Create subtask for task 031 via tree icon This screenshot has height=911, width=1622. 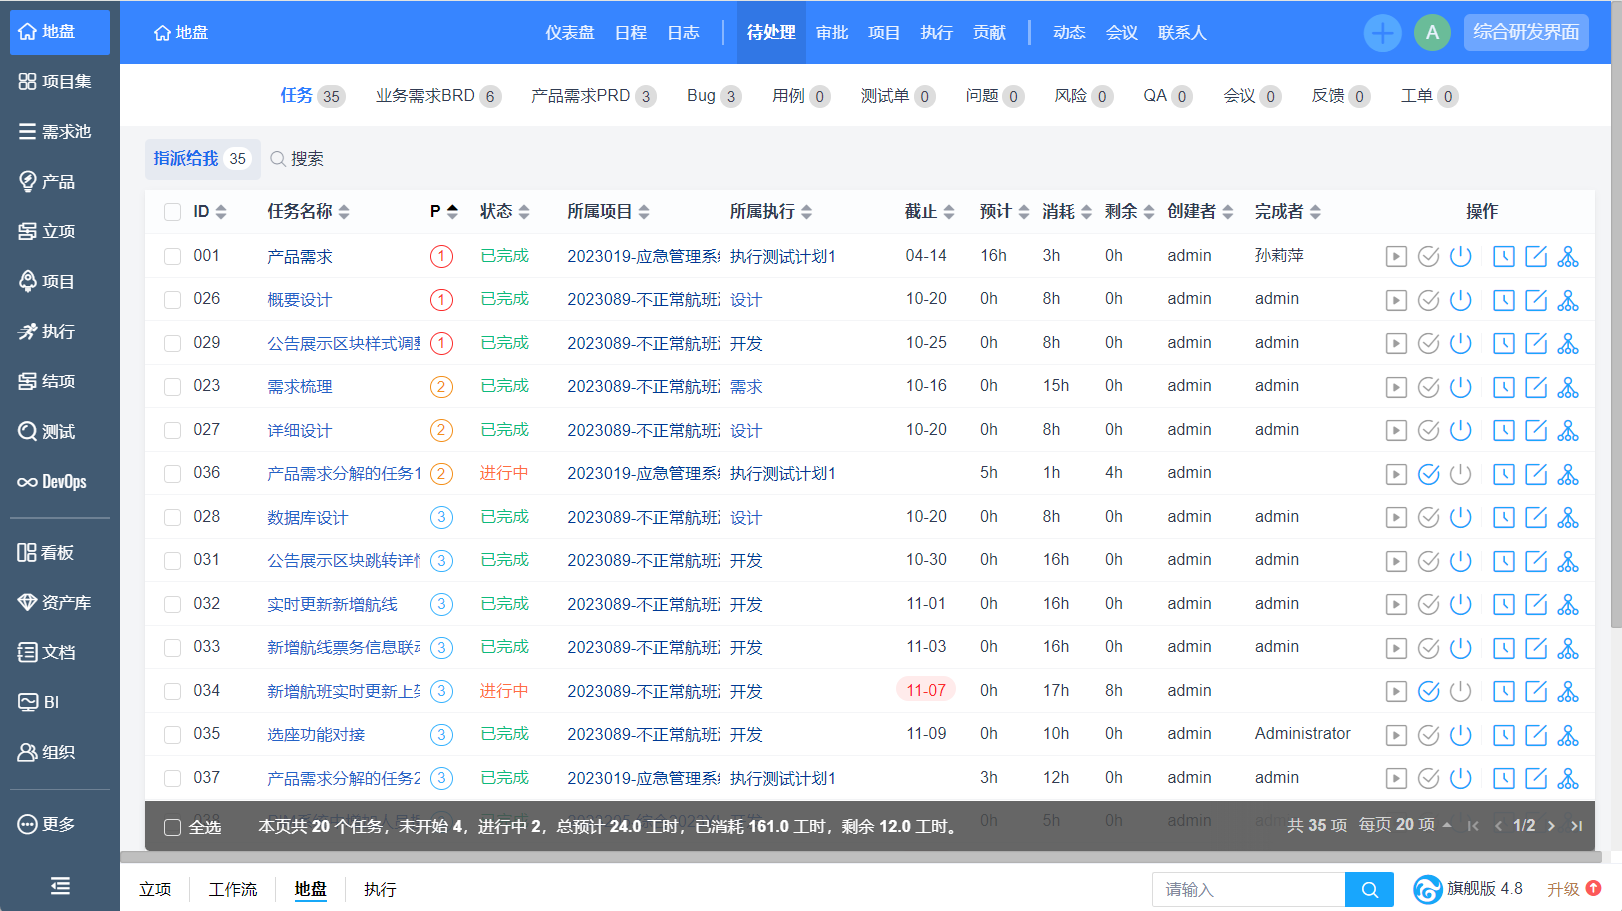click(x=1568, y=561)
